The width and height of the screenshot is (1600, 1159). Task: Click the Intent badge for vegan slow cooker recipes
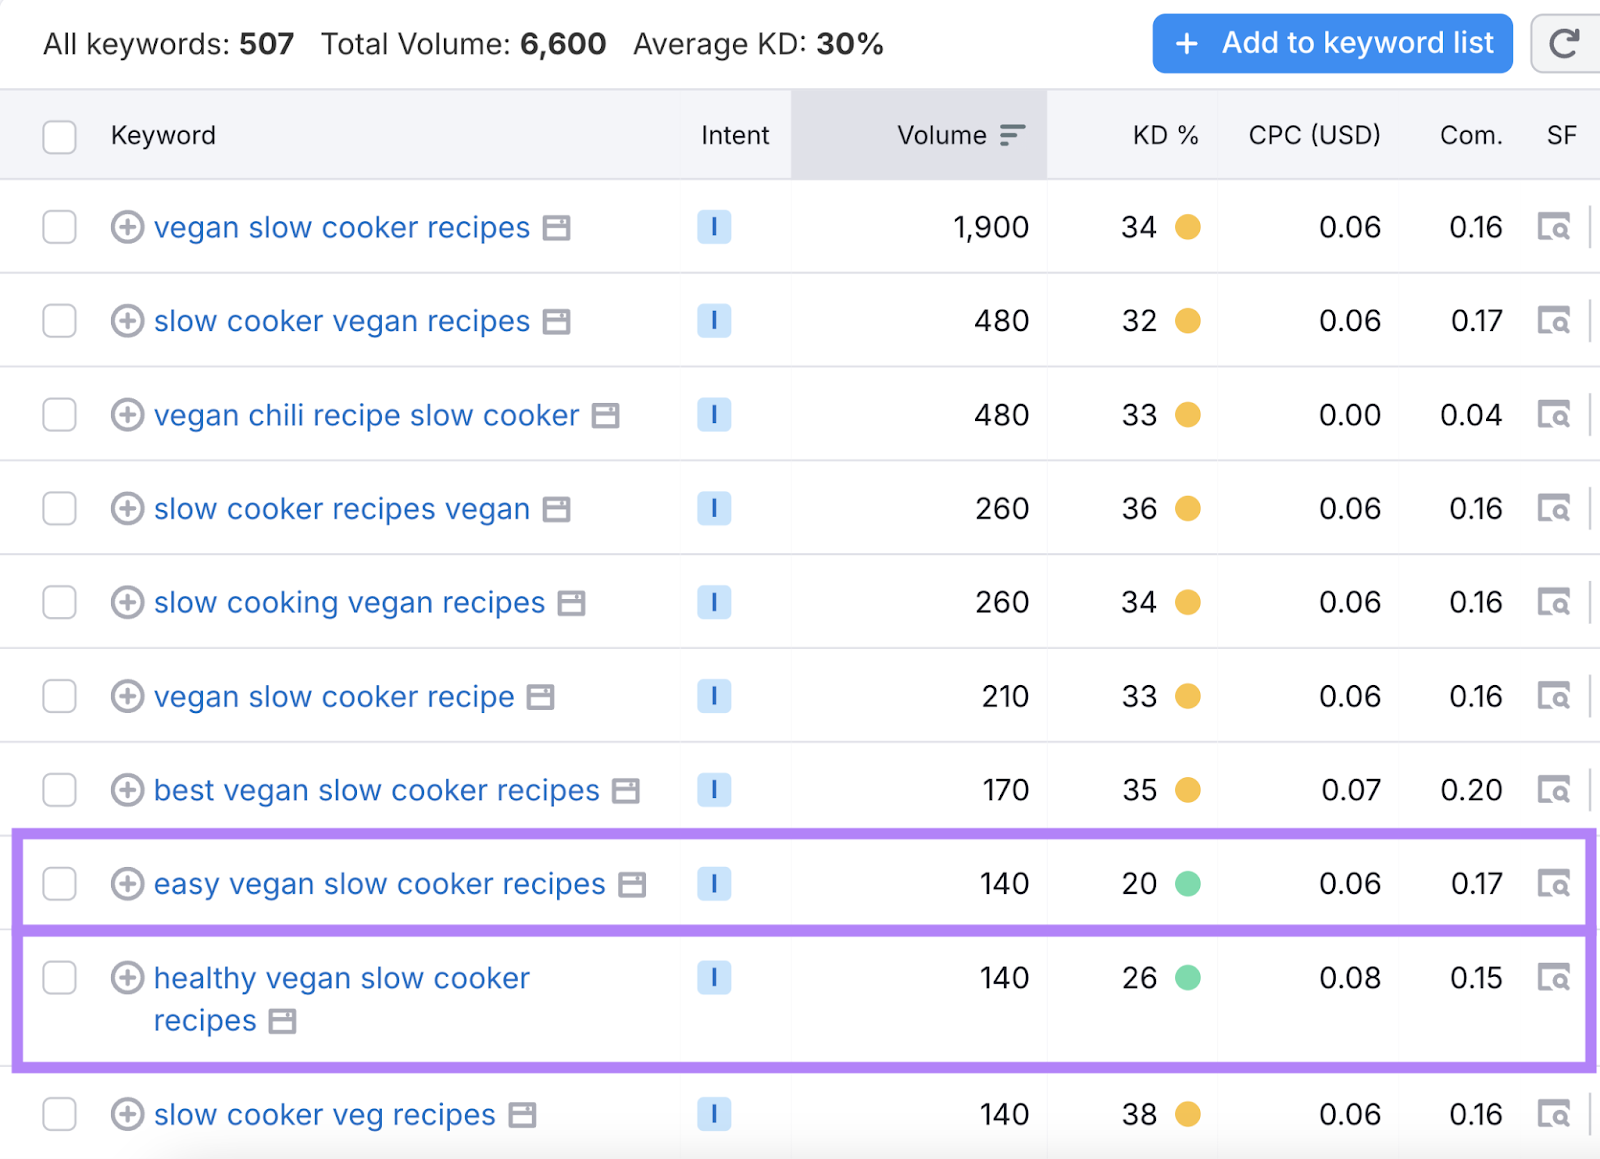(x=714, y=227)
